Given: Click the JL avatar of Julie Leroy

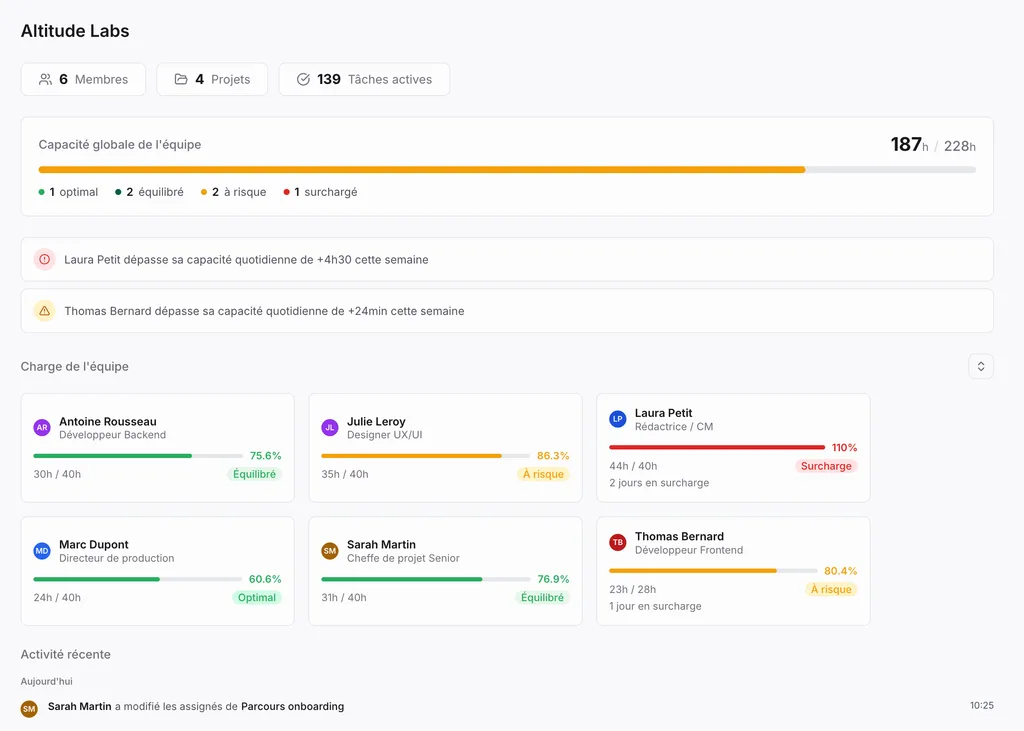Looking at the screenshot, I should tap(330, 427).
